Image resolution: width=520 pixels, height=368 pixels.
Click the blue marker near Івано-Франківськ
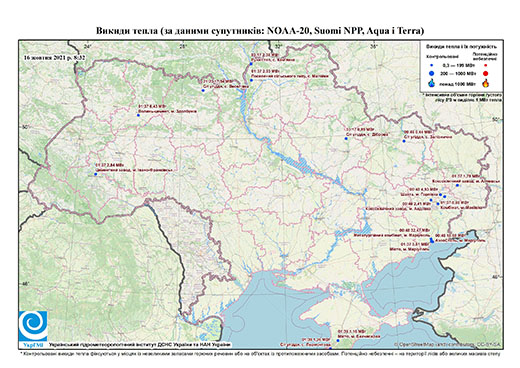[96, 174]
